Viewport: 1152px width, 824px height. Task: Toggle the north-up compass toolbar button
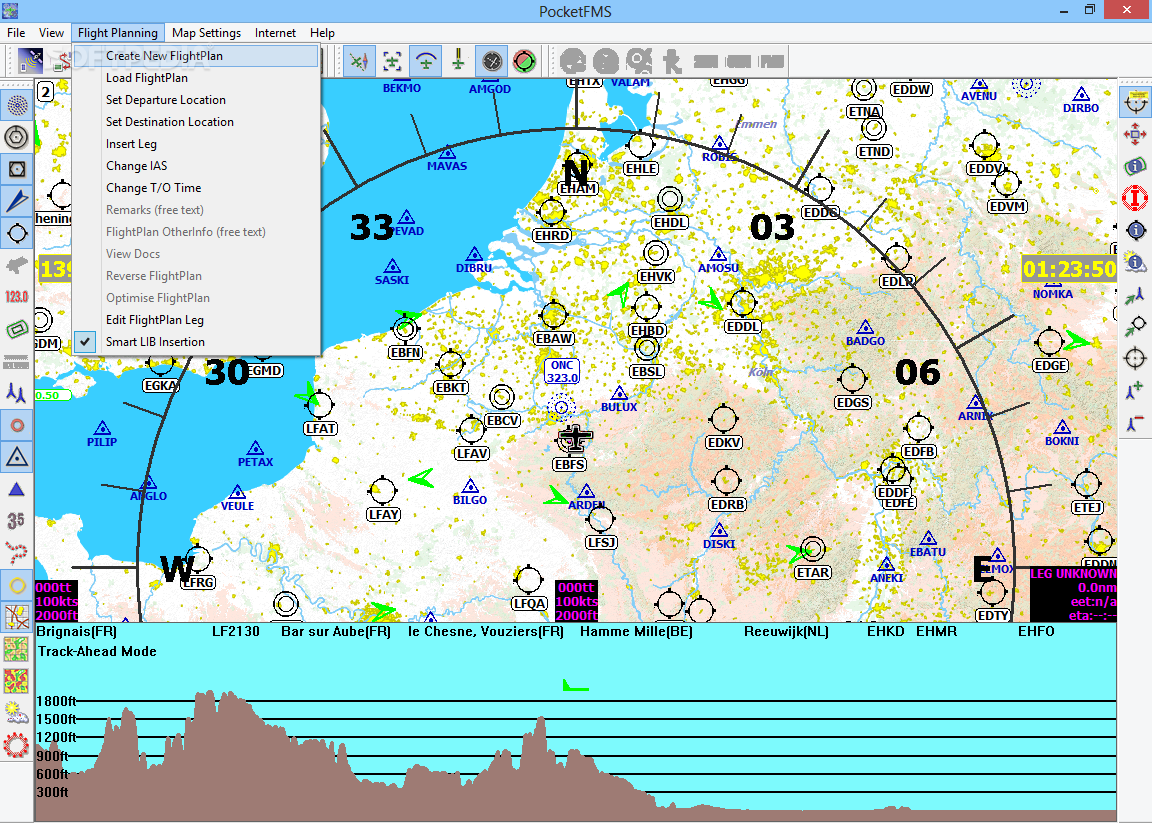tap(359, 61)
